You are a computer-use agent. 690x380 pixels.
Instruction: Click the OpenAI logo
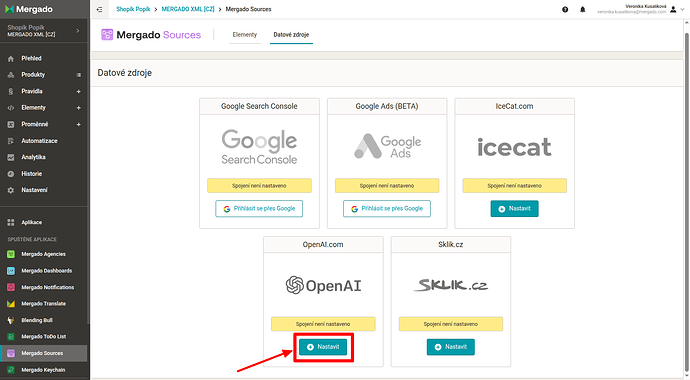pos(323,285)
